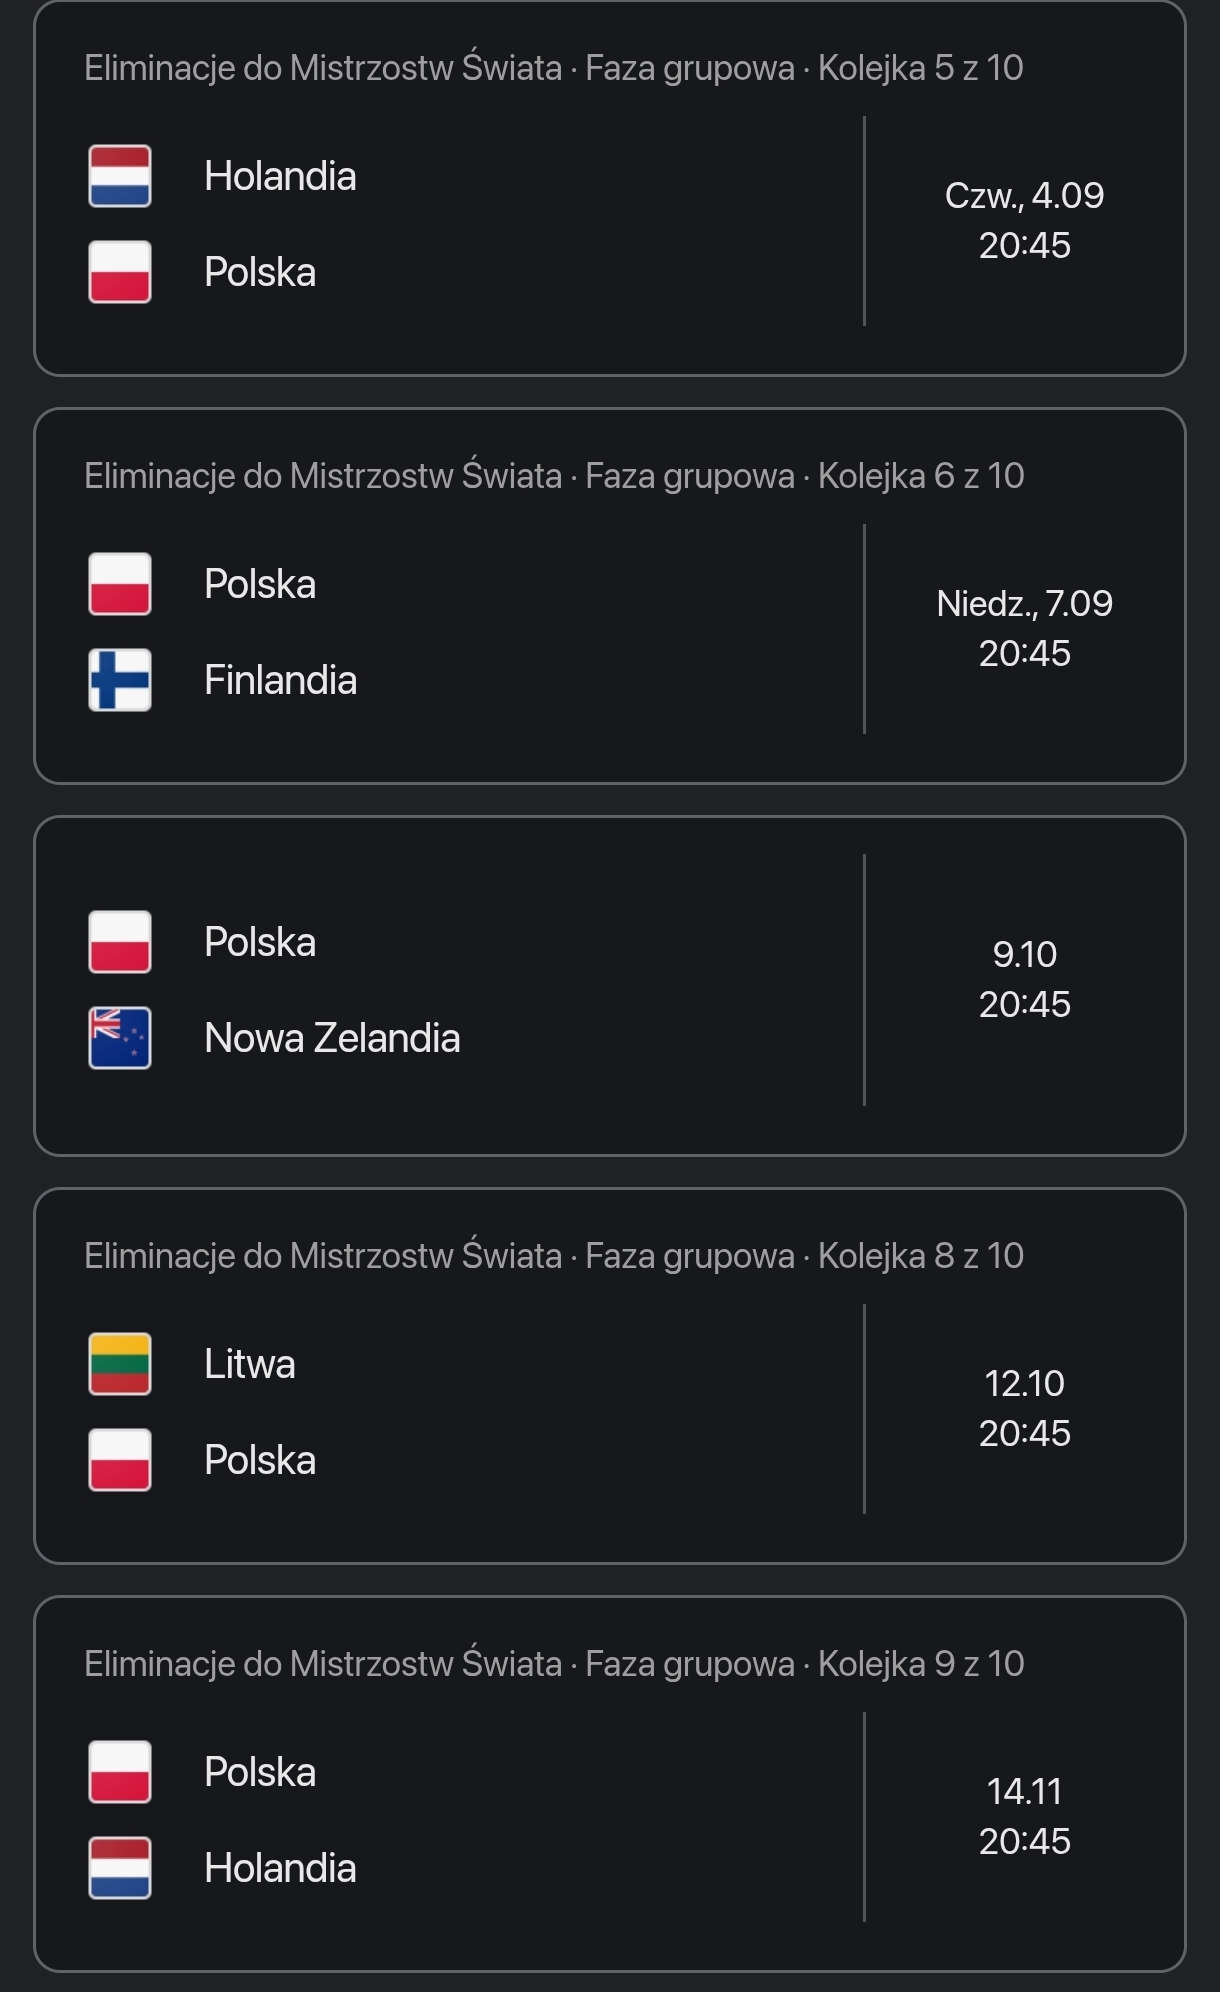This screenshot has width=1220, height=1992.
Task: Open match scheduled Czw., 4.09 at 20:45
Action: click(1024, 220)
